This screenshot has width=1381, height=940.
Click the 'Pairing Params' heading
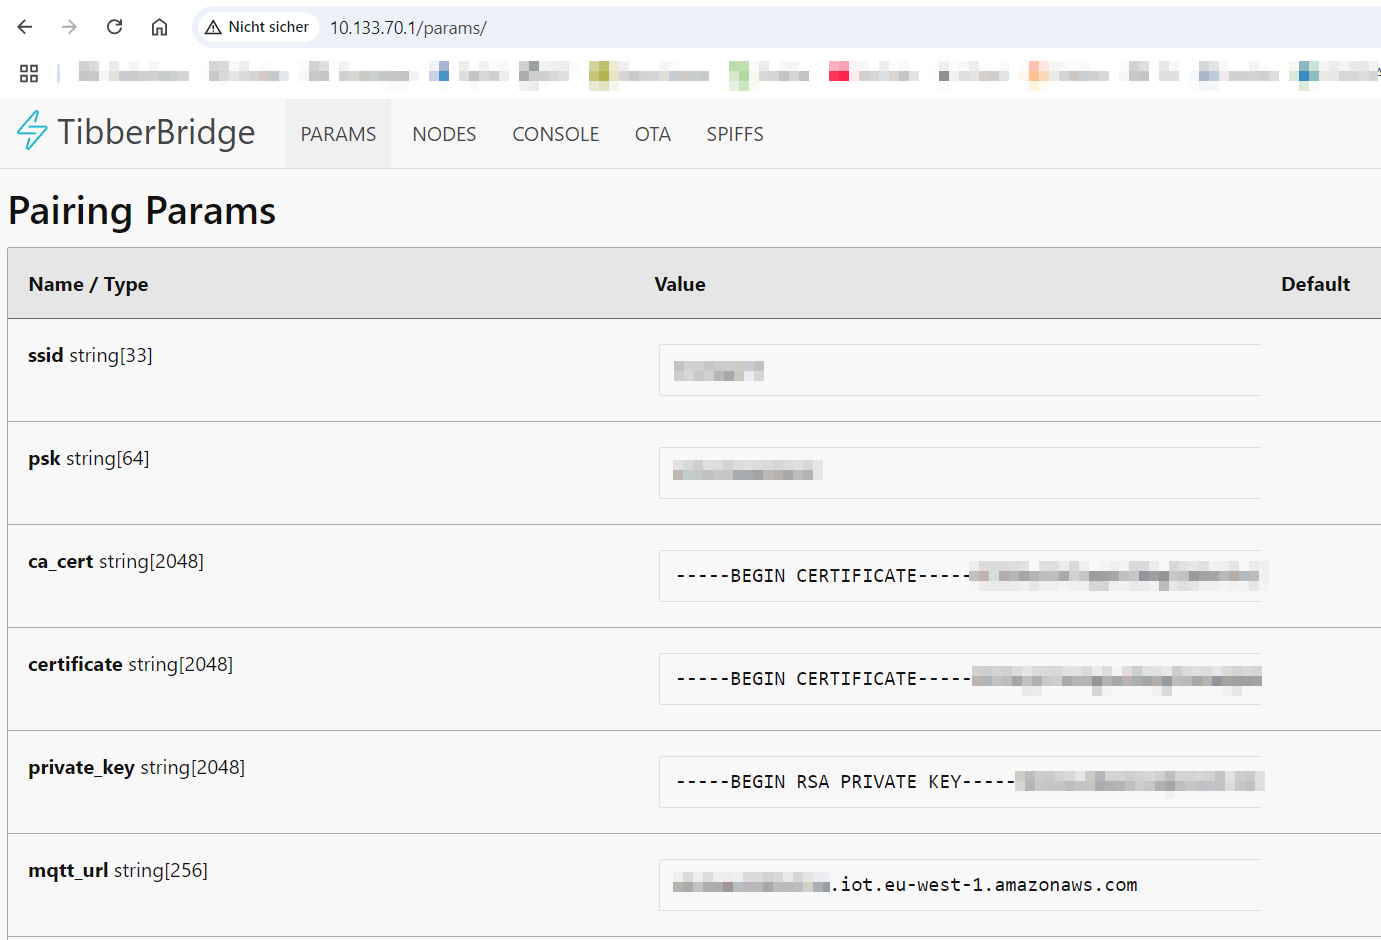[142, 211]
